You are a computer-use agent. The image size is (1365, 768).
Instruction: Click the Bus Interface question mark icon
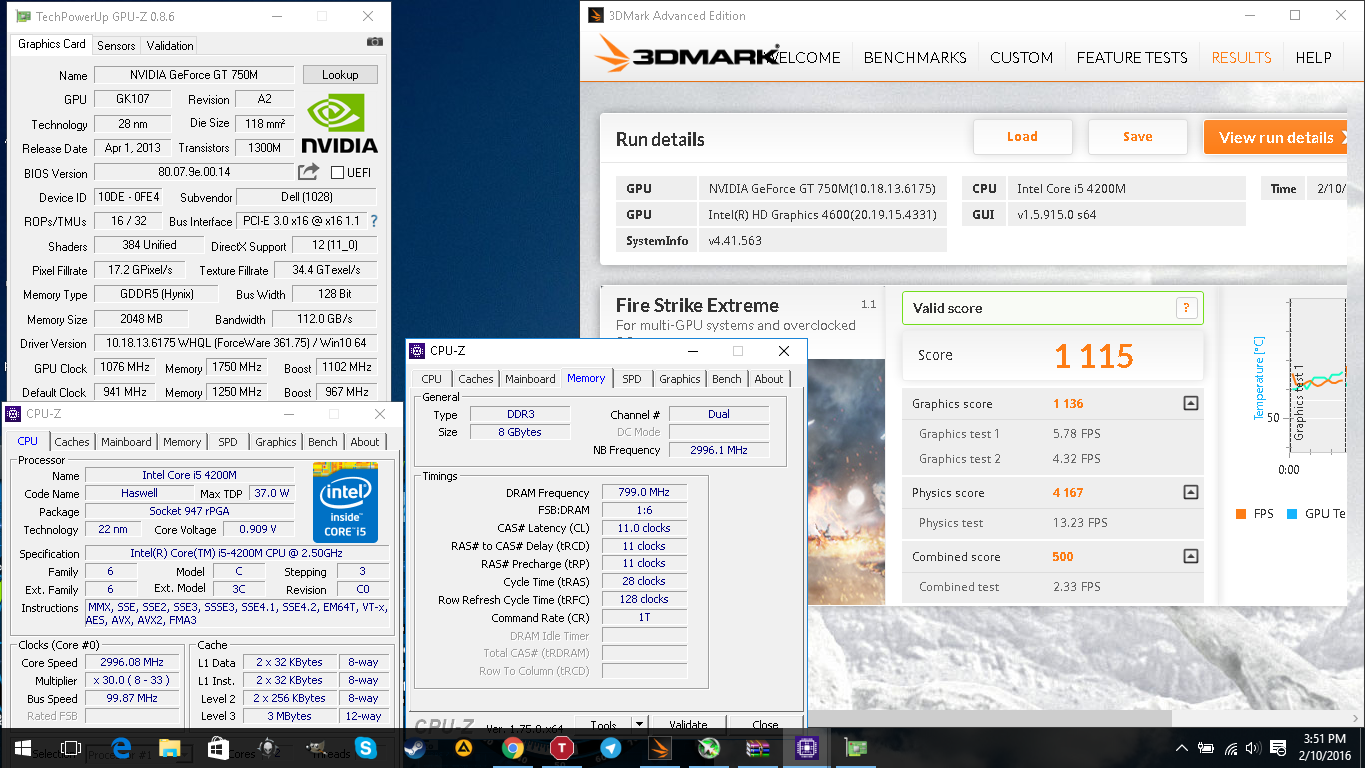click(x=374, y=221)
